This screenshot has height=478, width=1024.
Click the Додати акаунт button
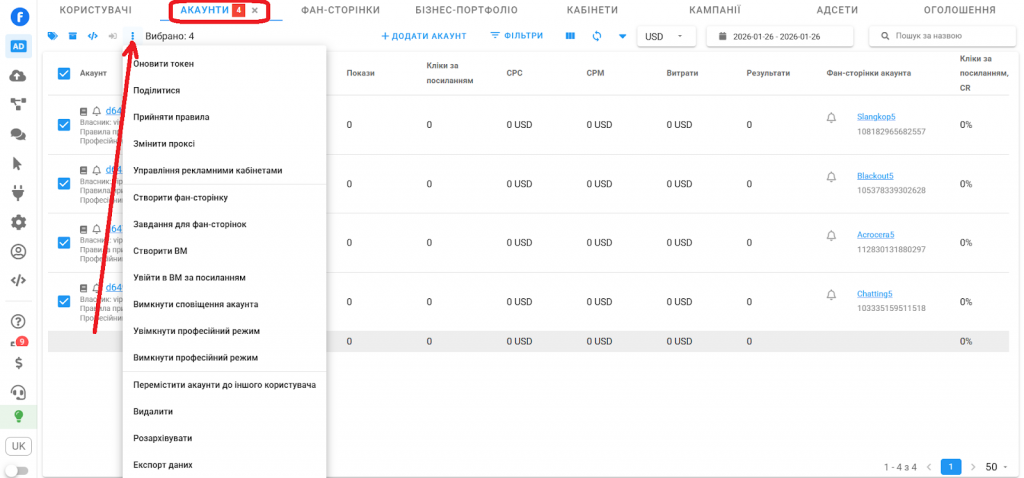424,36
